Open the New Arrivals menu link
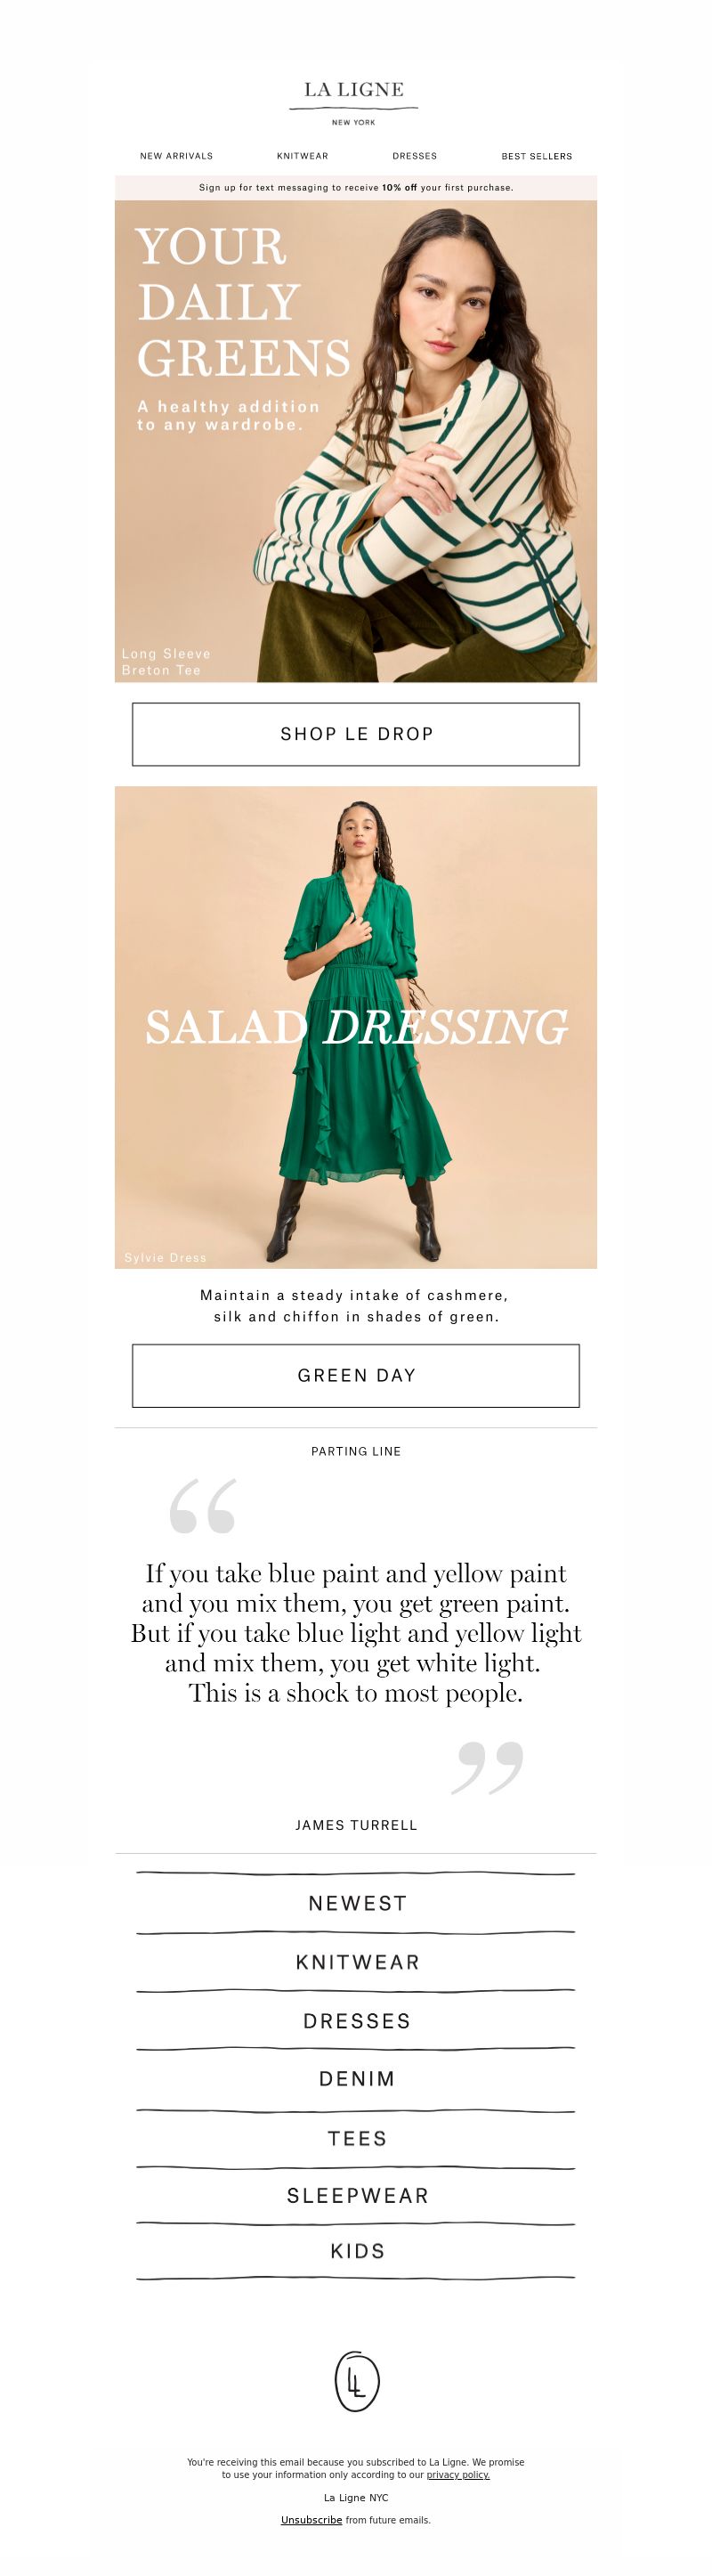The width and height of the screenshot is (712, 2576). click(176, 156)
